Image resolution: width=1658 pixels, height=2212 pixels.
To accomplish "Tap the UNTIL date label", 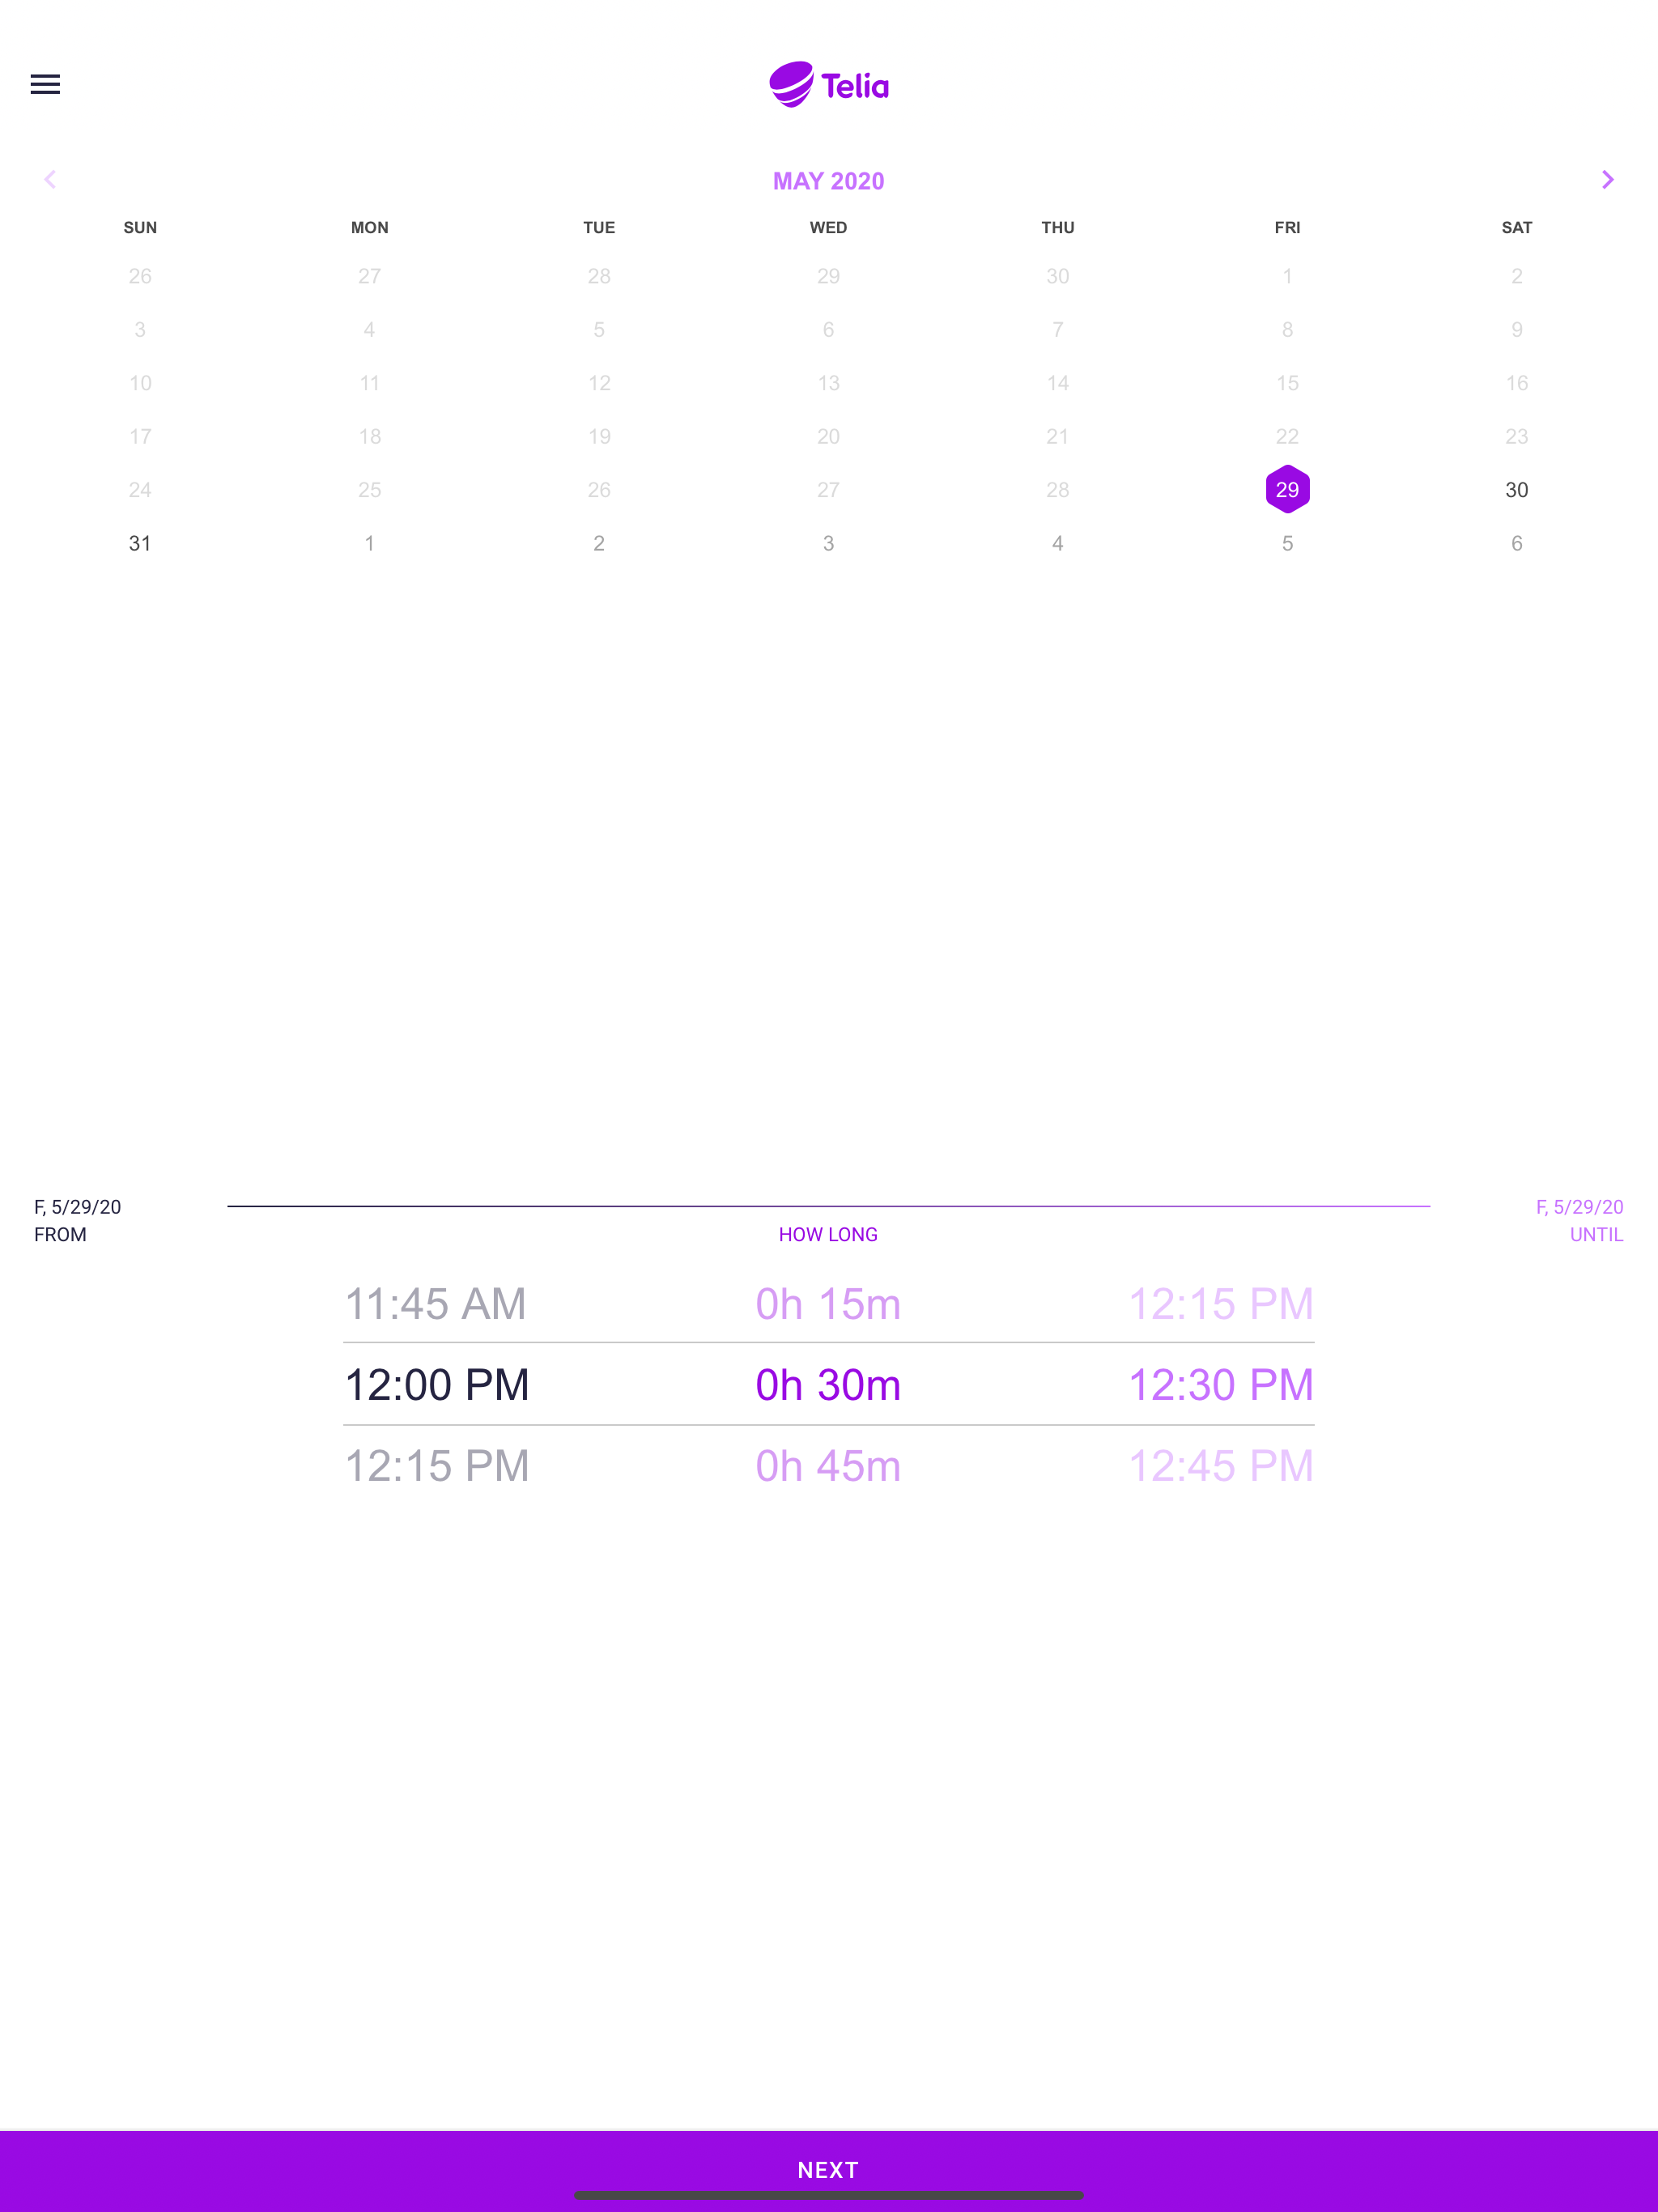I will pyautogui.click(x=1579, y=1220).
